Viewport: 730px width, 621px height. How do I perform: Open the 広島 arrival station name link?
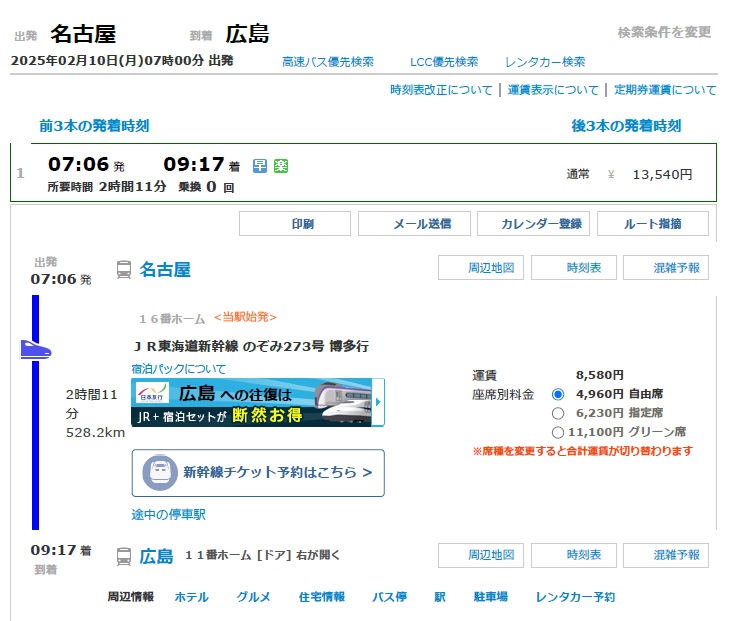pyautogui.click(x=156, y=556)
